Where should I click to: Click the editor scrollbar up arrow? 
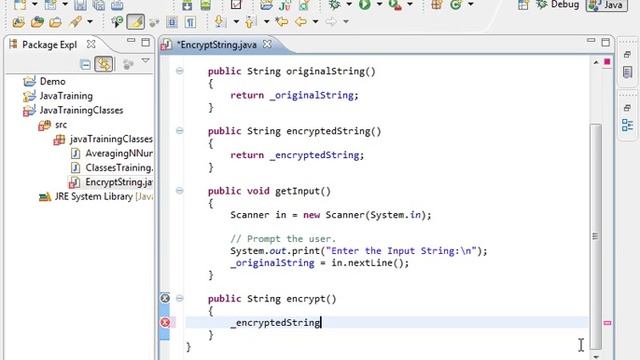(596, 62)
